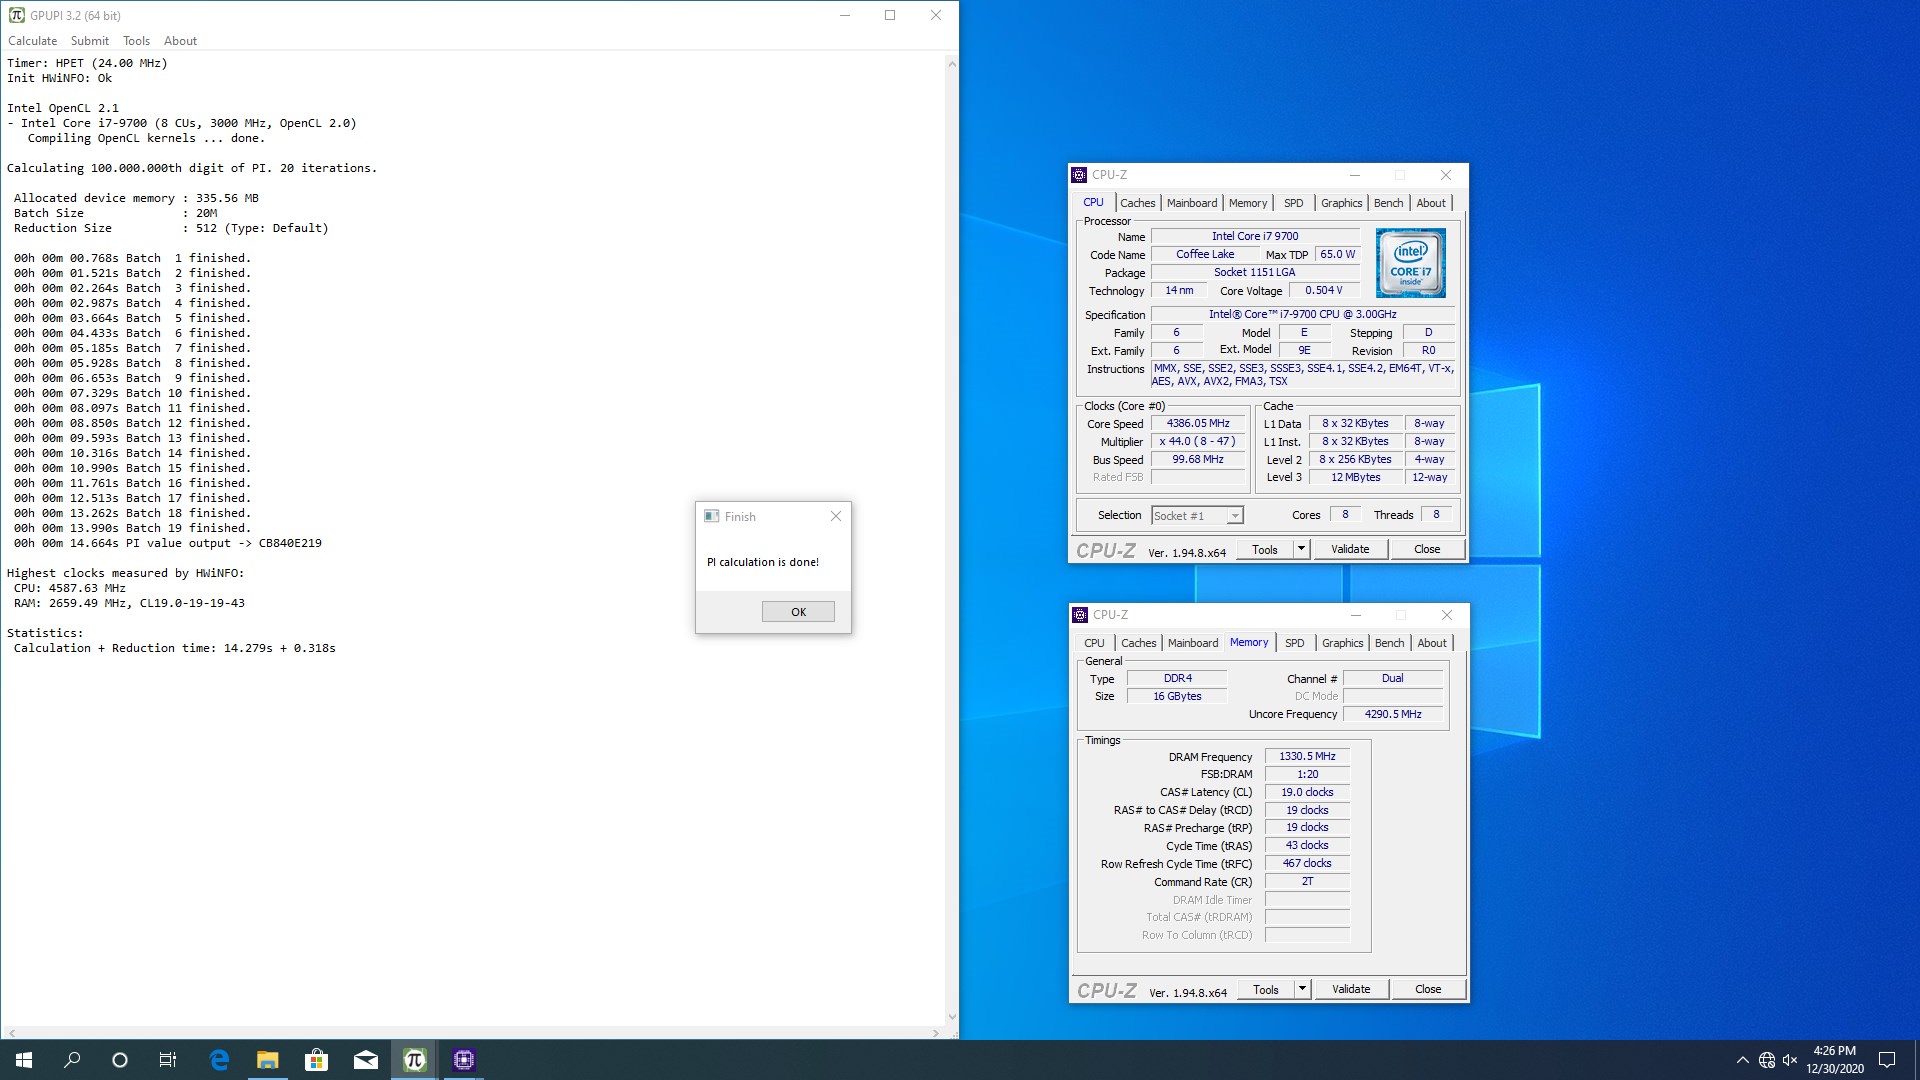
Task: Minimize the top CPU-Z window
Action: pyautogui.click(x=1355, y=175)
